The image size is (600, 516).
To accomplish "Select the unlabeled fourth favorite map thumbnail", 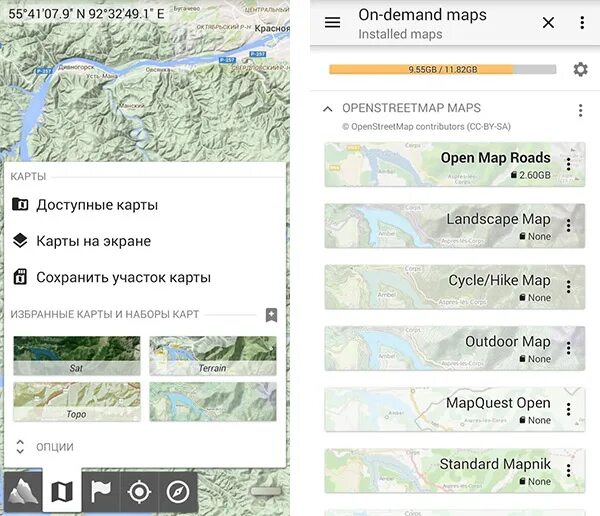I will tap(213, 402).
